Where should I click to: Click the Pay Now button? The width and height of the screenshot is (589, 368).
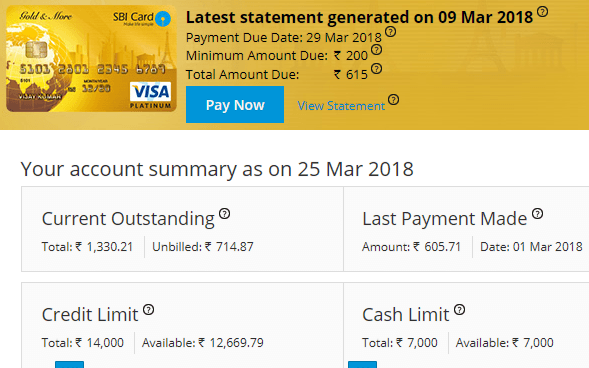(235, 104)
